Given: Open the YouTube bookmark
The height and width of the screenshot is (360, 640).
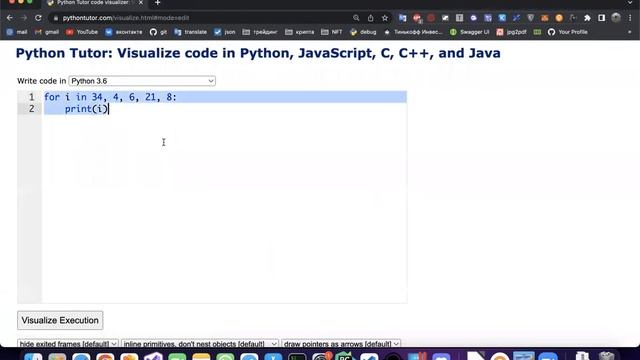Looking at the screenshot, I should [x=82, y=32].
